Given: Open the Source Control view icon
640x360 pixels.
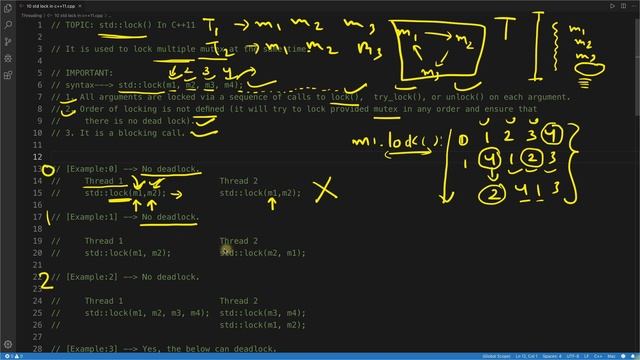Looking at the screenshot, I should point(8,42).
